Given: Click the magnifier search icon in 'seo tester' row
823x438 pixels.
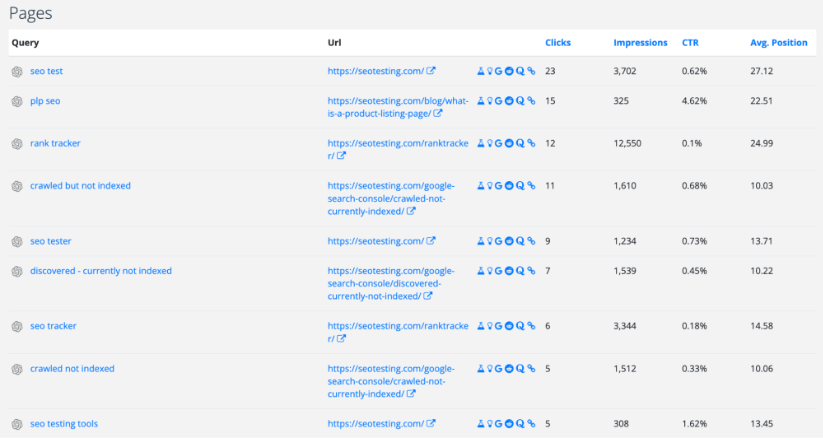Looking at the screenshot, I should coord(520,241).
